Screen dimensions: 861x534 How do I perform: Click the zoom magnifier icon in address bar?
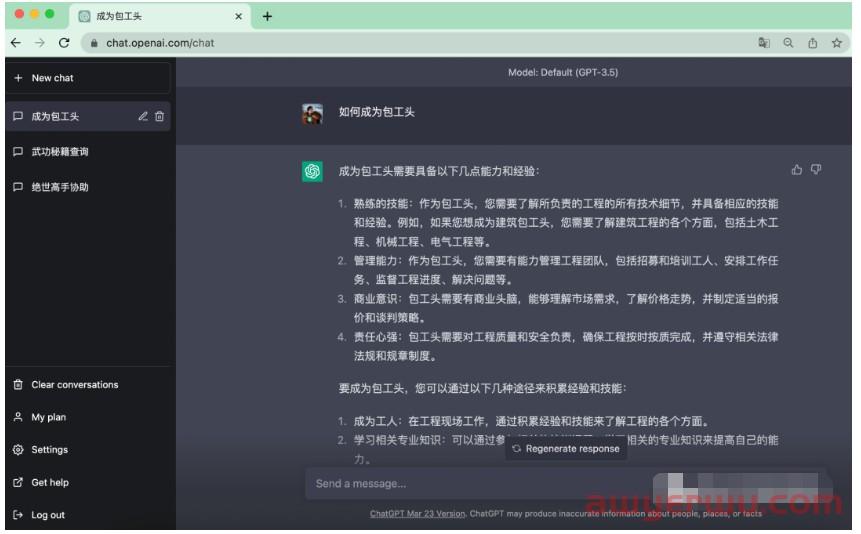pyautogui.click(x=788, y=43)
